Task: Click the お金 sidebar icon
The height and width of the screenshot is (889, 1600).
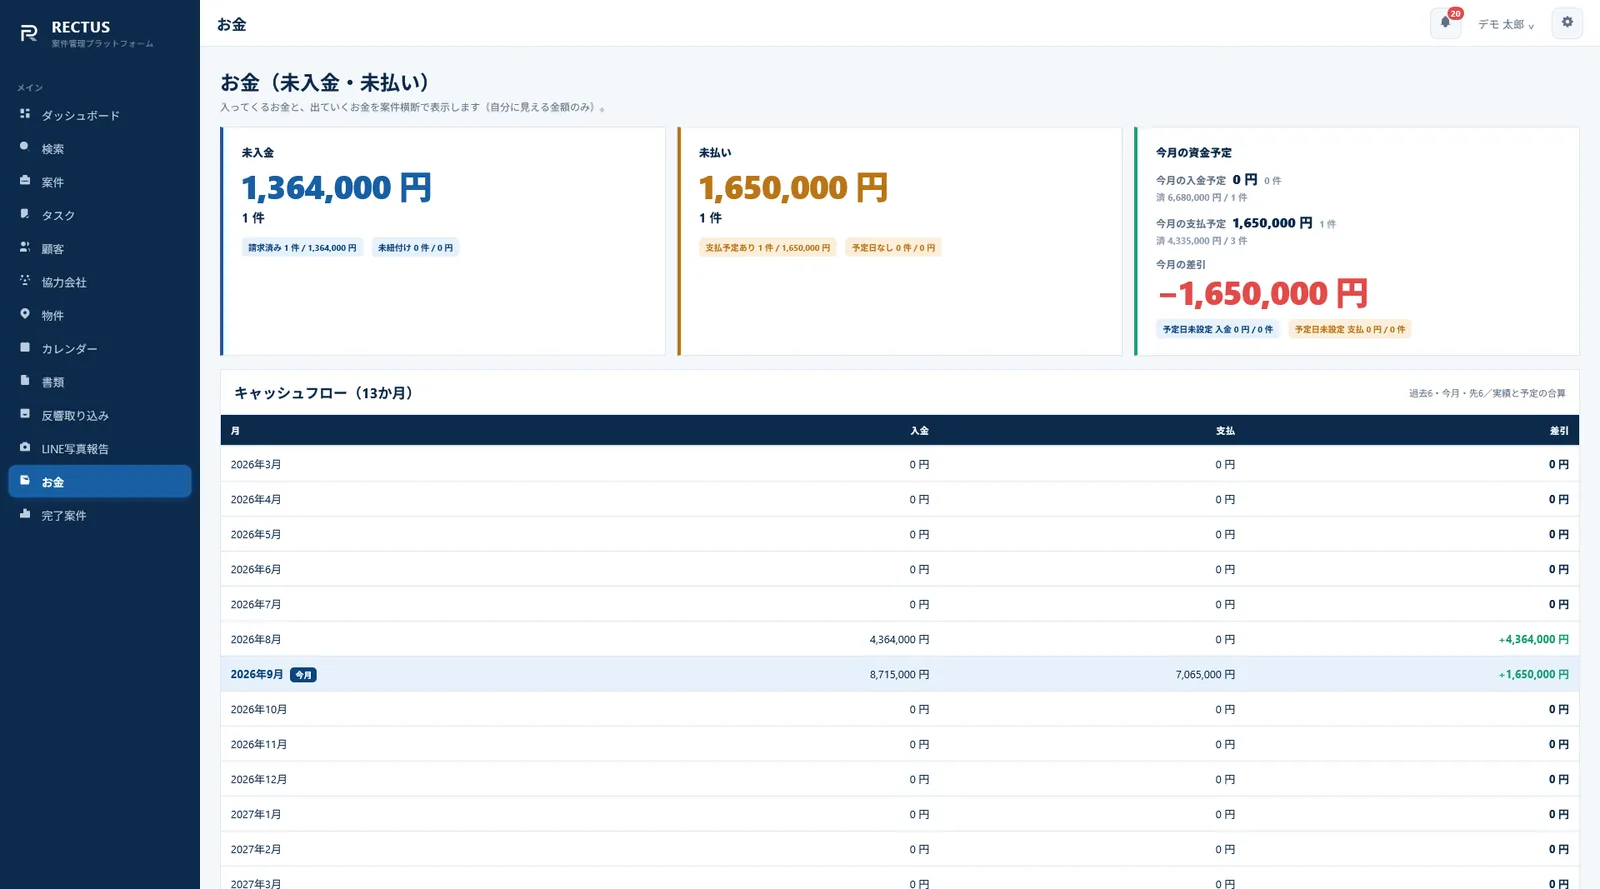Action: coord(25,481)
